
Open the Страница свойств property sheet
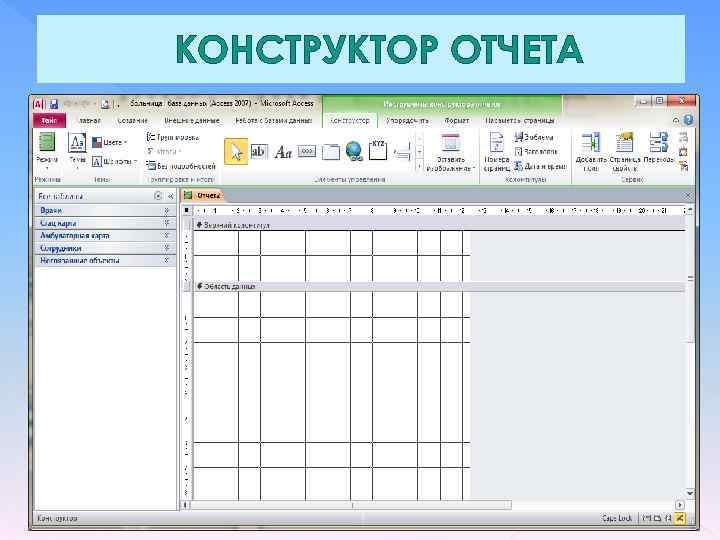click(x=625, y=152)
